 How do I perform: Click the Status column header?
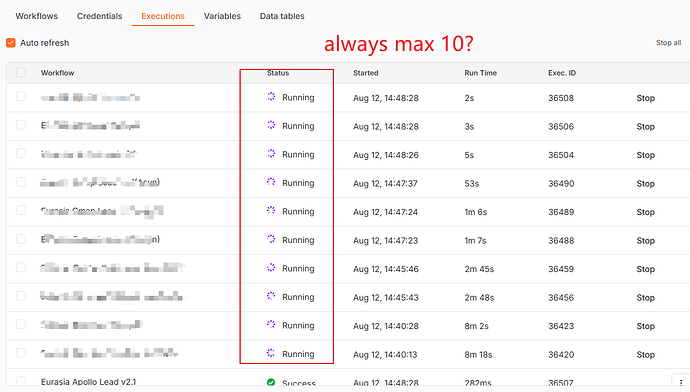[278, 73]
